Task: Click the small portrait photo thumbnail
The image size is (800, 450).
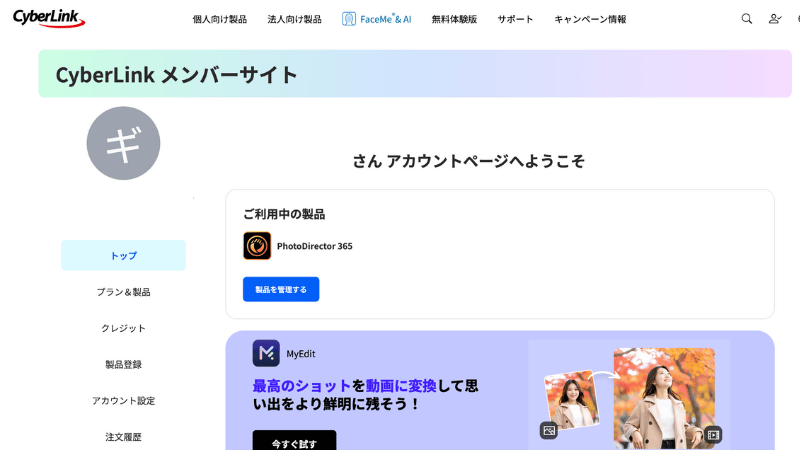Action: (x=571, y=401)
